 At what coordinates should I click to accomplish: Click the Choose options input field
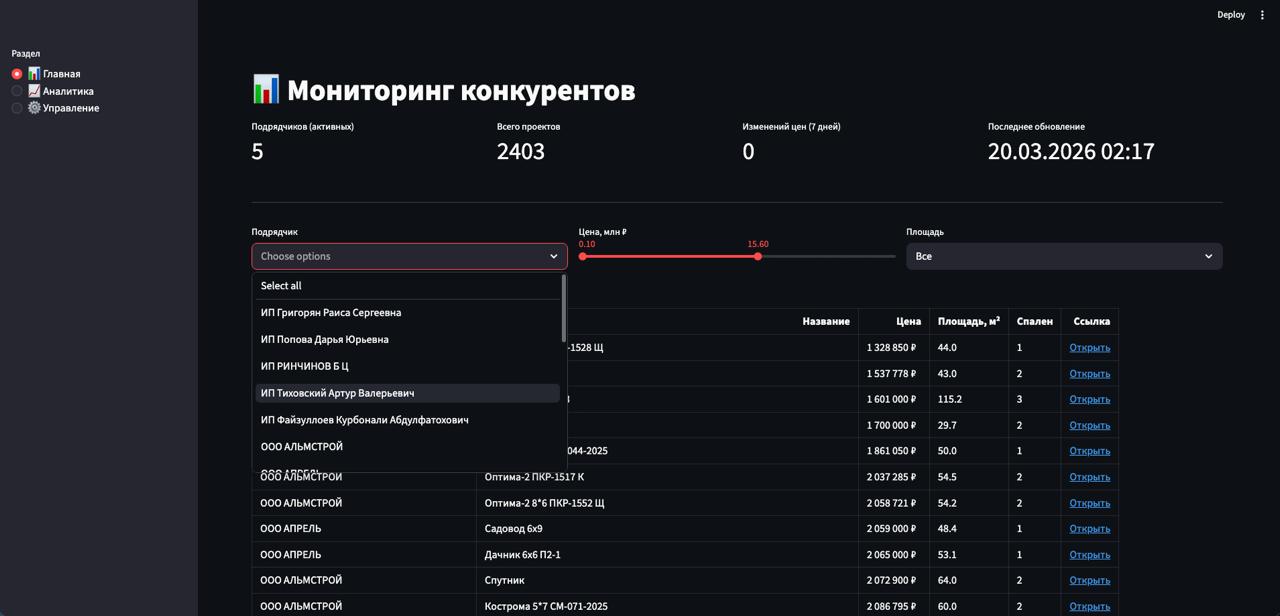click(400, 256)
